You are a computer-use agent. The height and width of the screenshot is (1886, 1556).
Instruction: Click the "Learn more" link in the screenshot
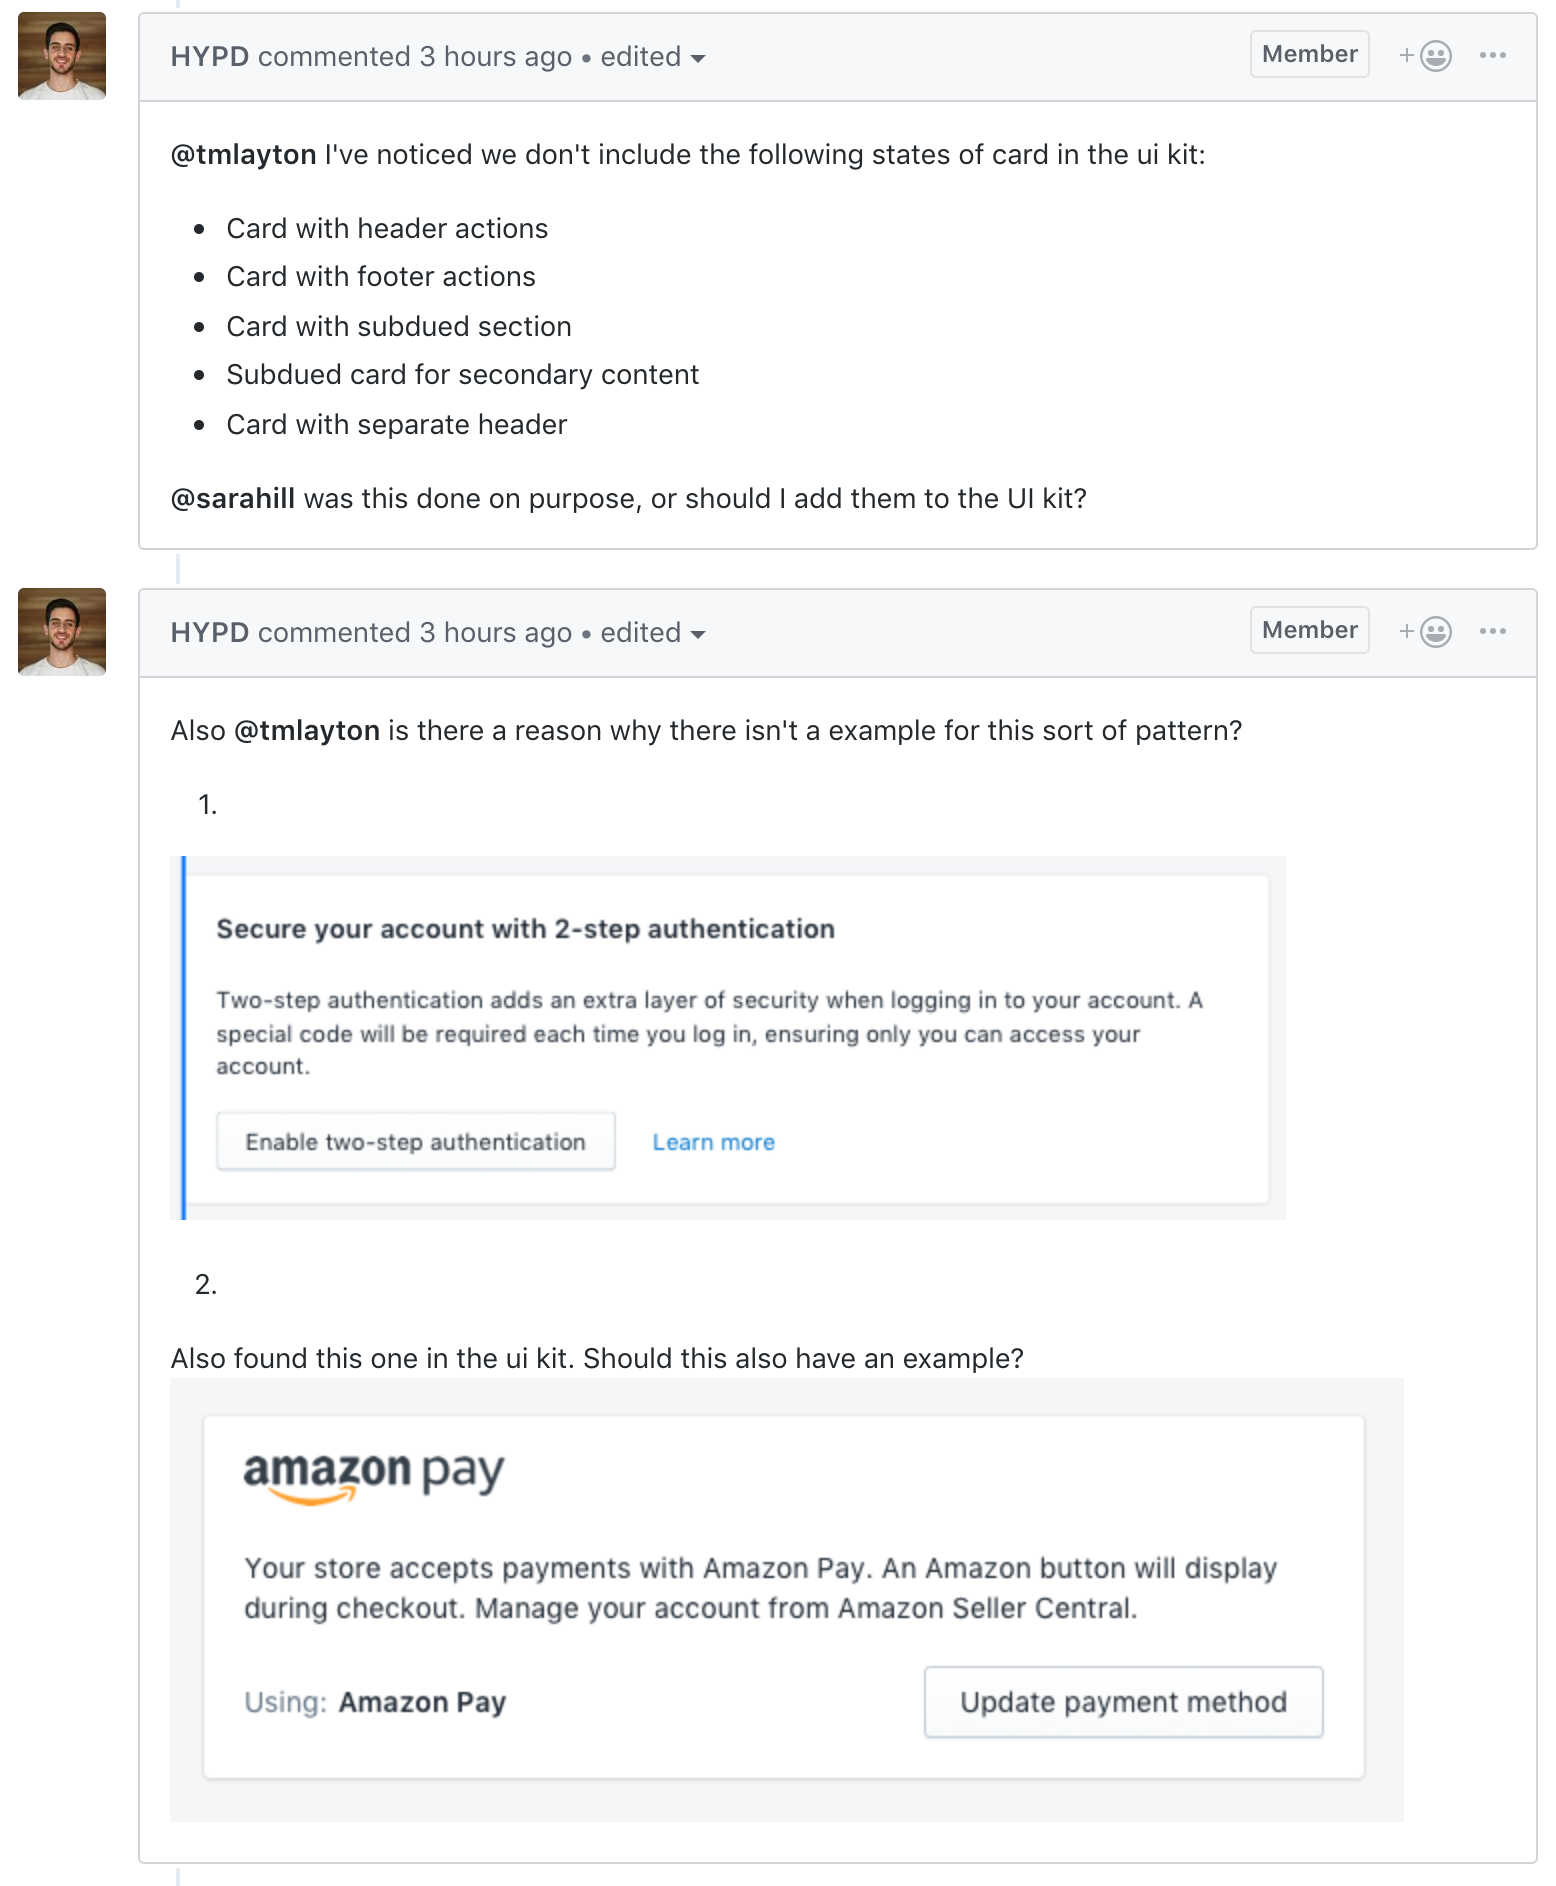[713, 1141]
